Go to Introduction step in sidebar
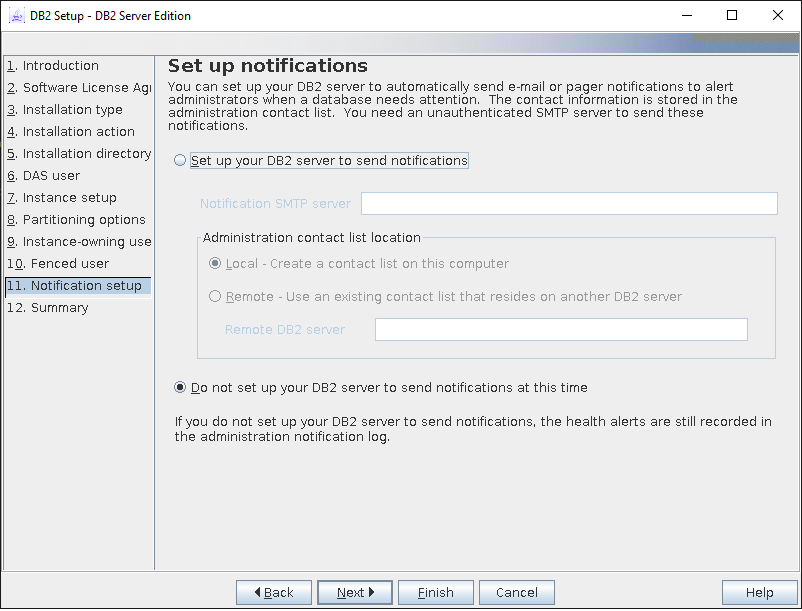 (60, 66)
